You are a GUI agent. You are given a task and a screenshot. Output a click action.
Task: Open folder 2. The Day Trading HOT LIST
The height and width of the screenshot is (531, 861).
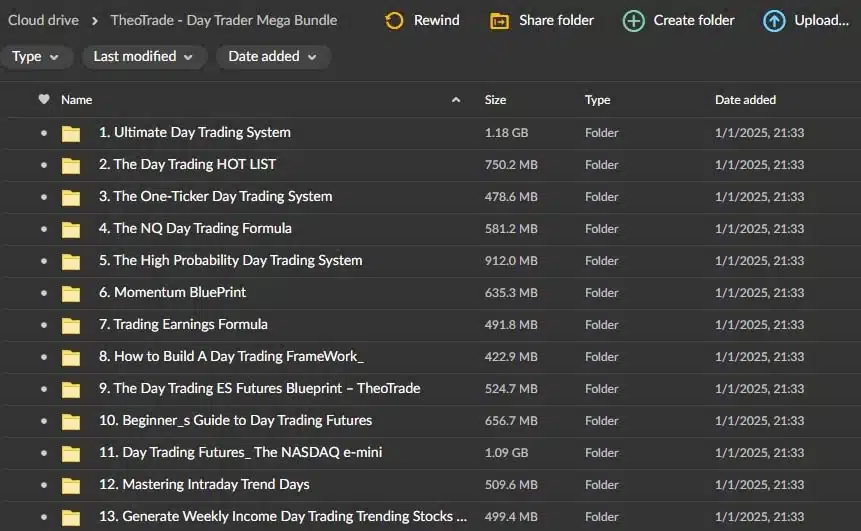(x=187, y=164)
